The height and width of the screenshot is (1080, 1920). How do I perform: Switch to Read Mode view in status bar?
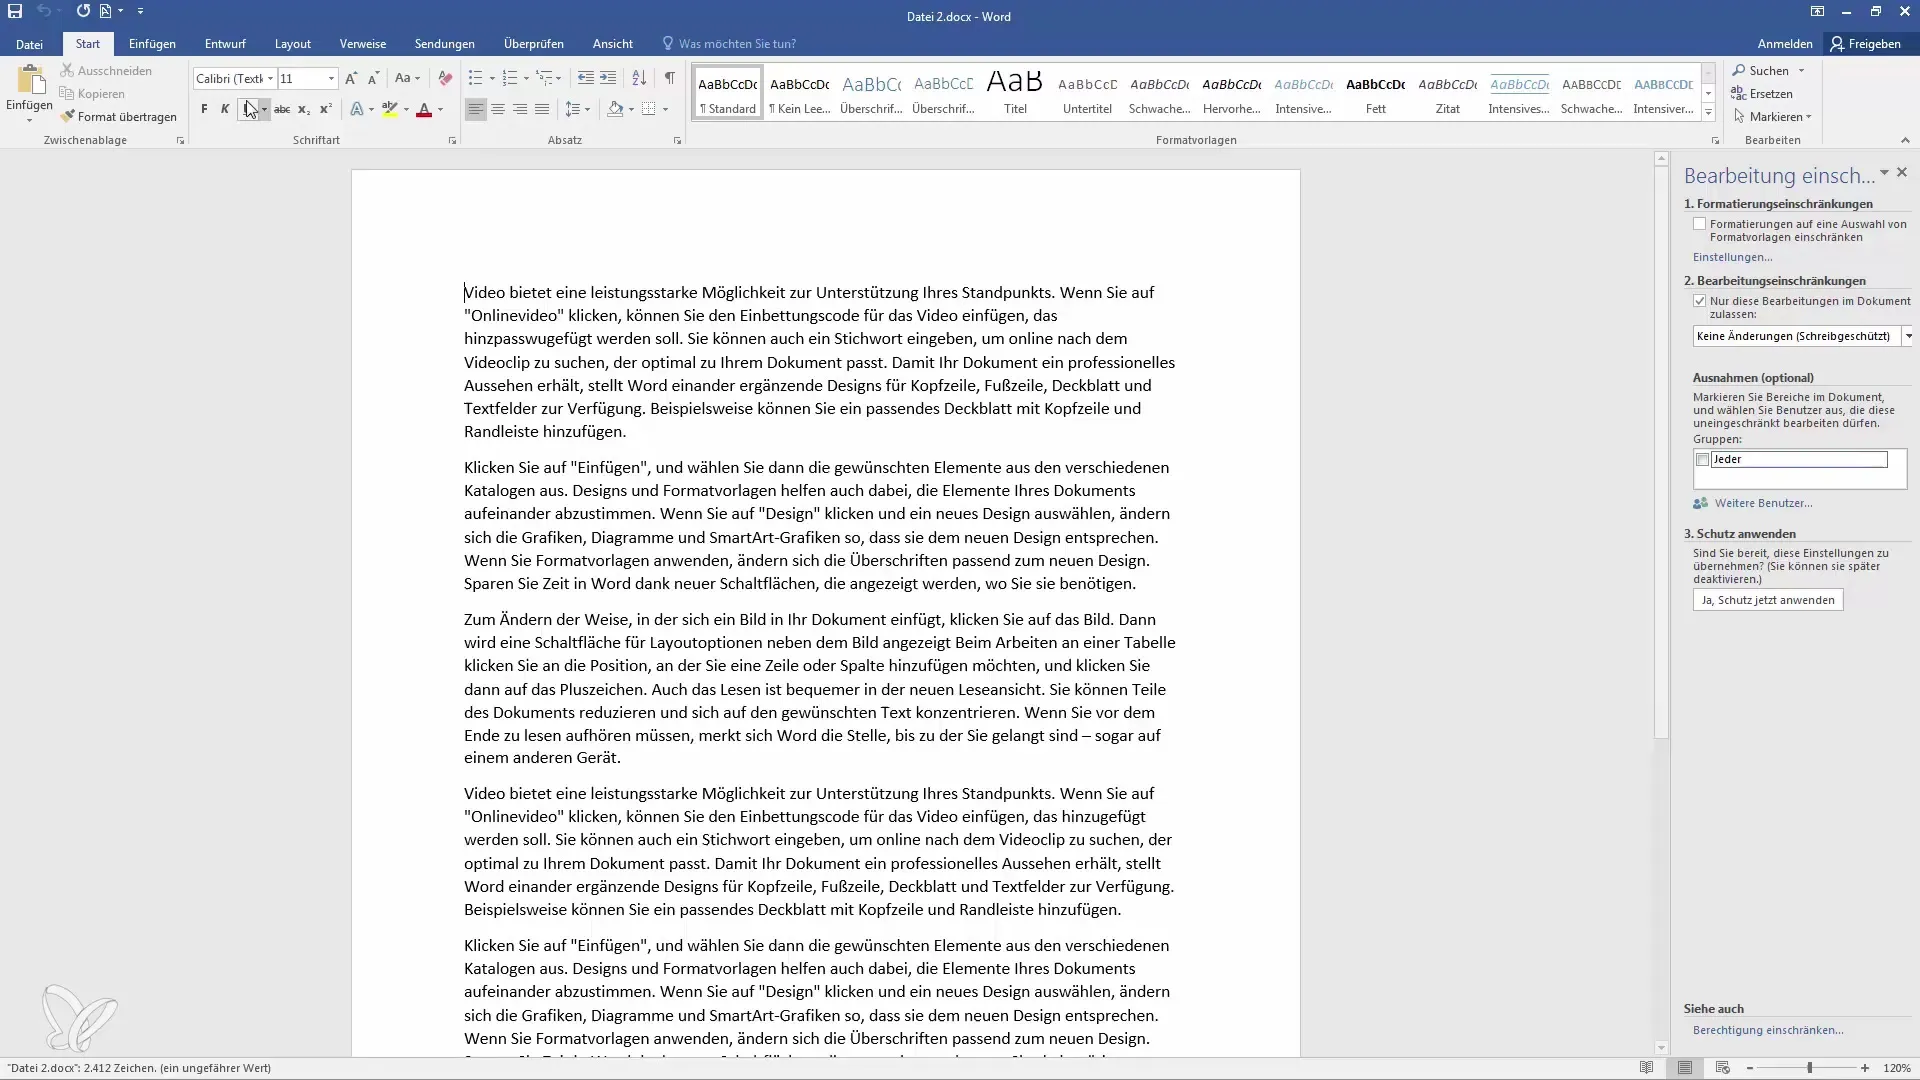1646,1068
